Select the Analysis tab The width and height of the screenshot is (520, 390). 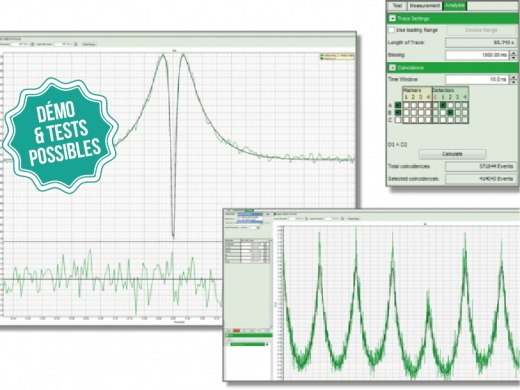click(454, 6)
